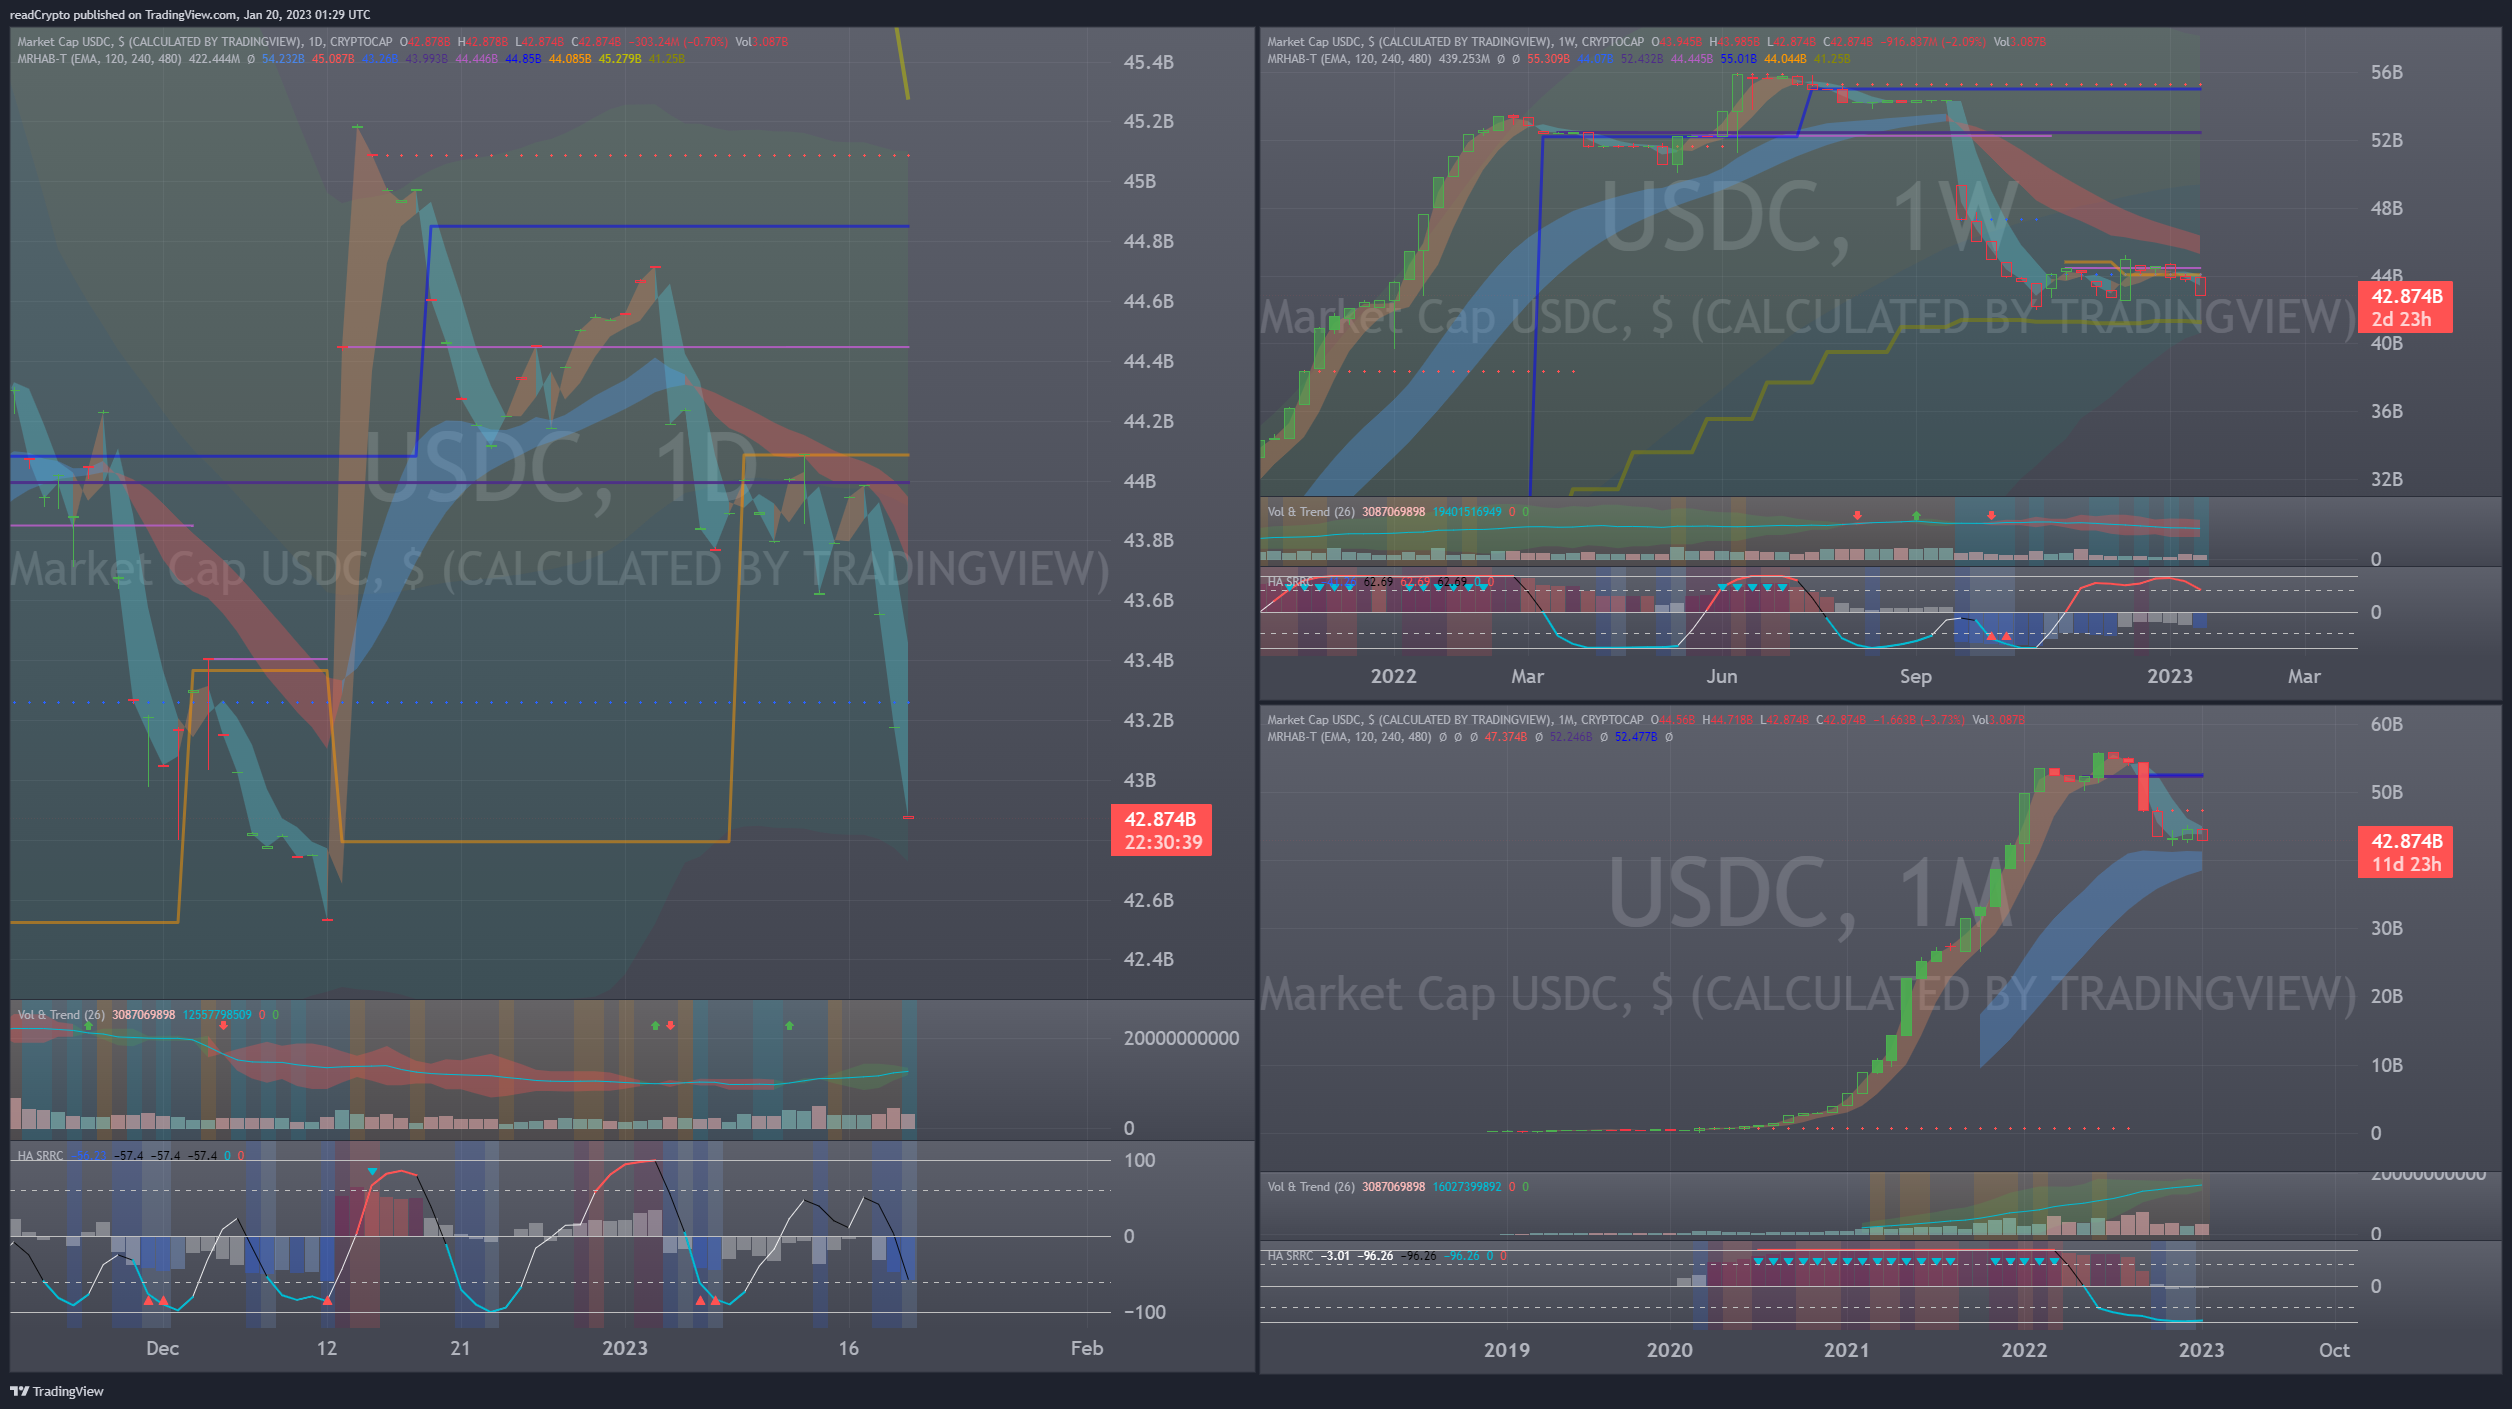The height and width of the screenshot is (1409, 2512).
Task: Click HA SRRC legend in 1D chart
Action: tap(40, 1156)
